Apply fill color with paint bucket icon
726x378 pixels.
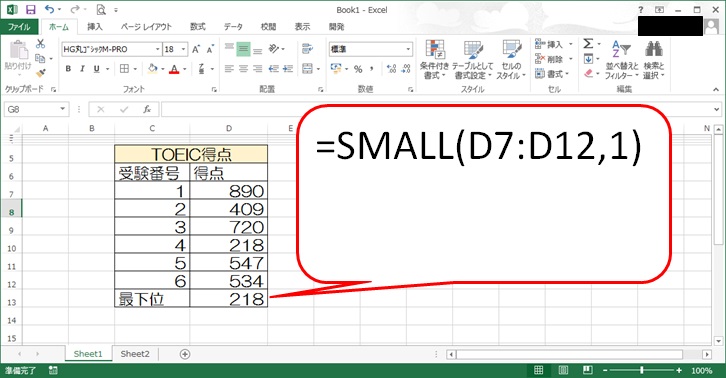click(x=152, y=69)
